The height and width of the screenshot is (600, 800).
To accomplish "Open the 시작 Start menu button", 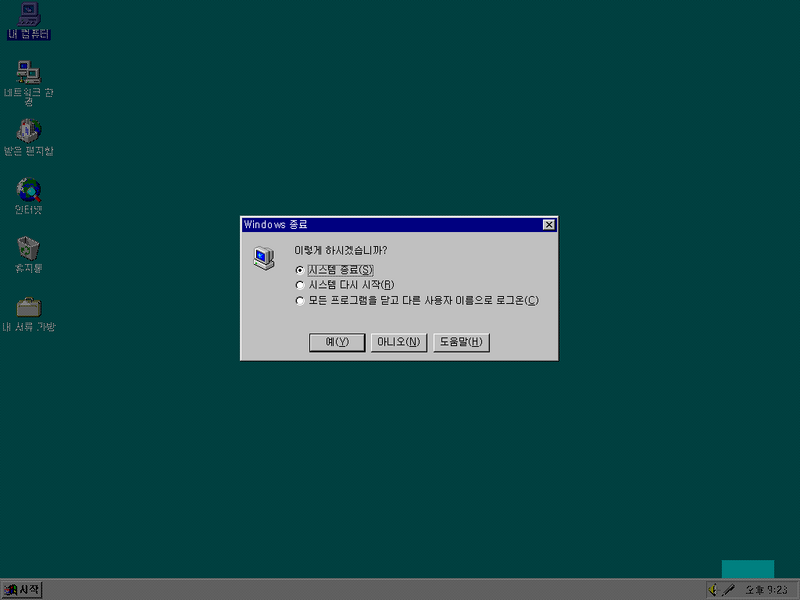I will pos(21,590).
